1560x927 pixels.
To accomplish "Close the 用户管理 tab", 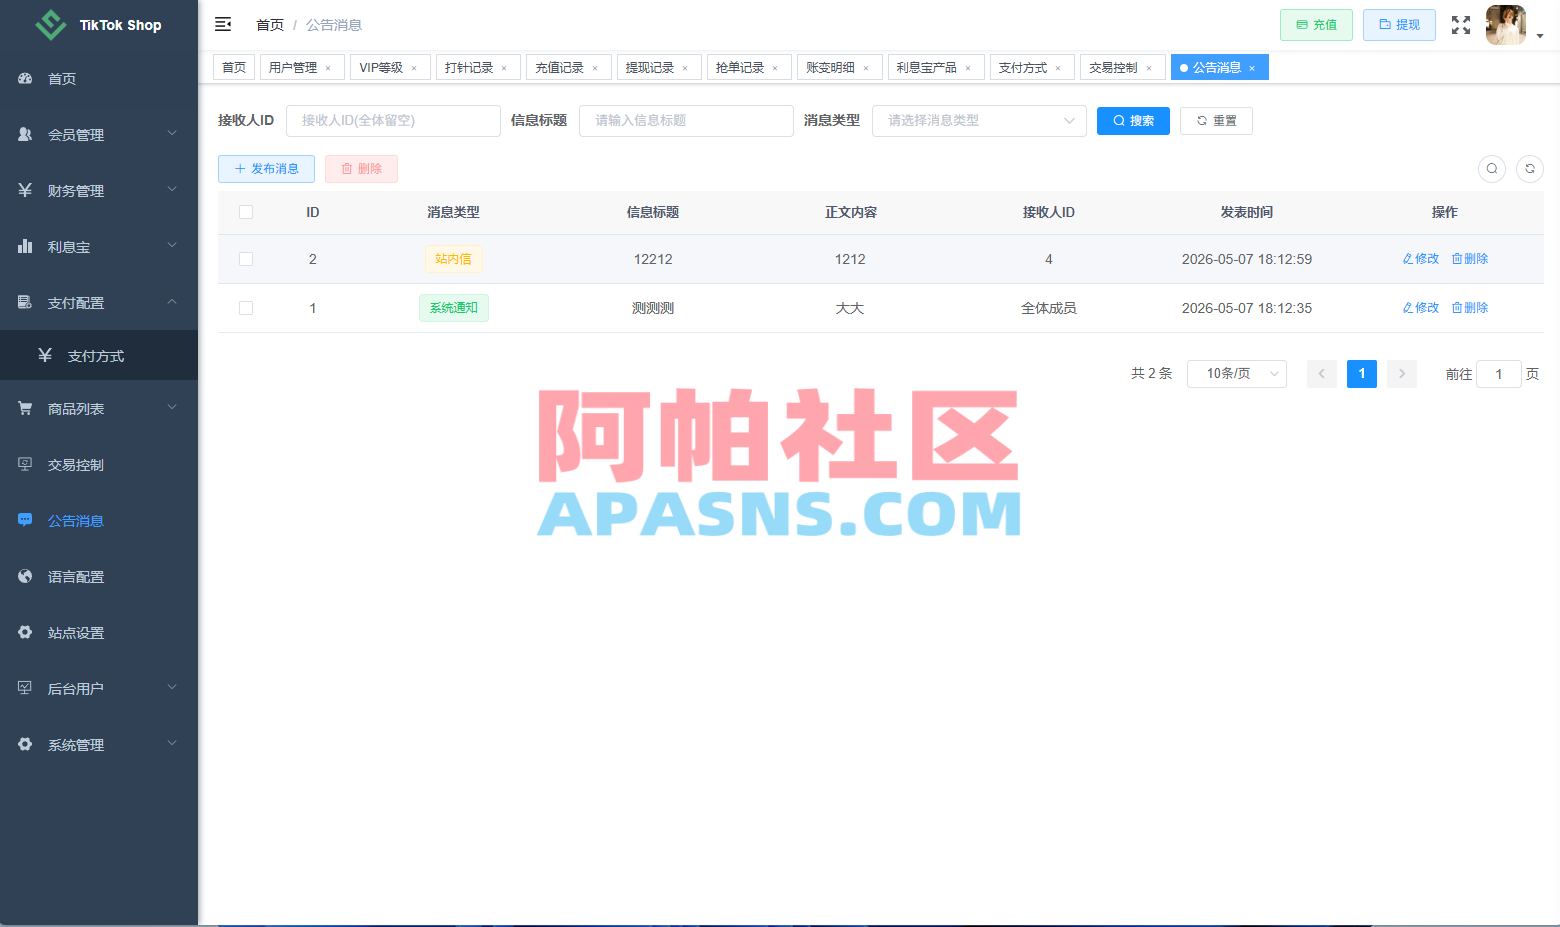I will [x=328, y=68].
